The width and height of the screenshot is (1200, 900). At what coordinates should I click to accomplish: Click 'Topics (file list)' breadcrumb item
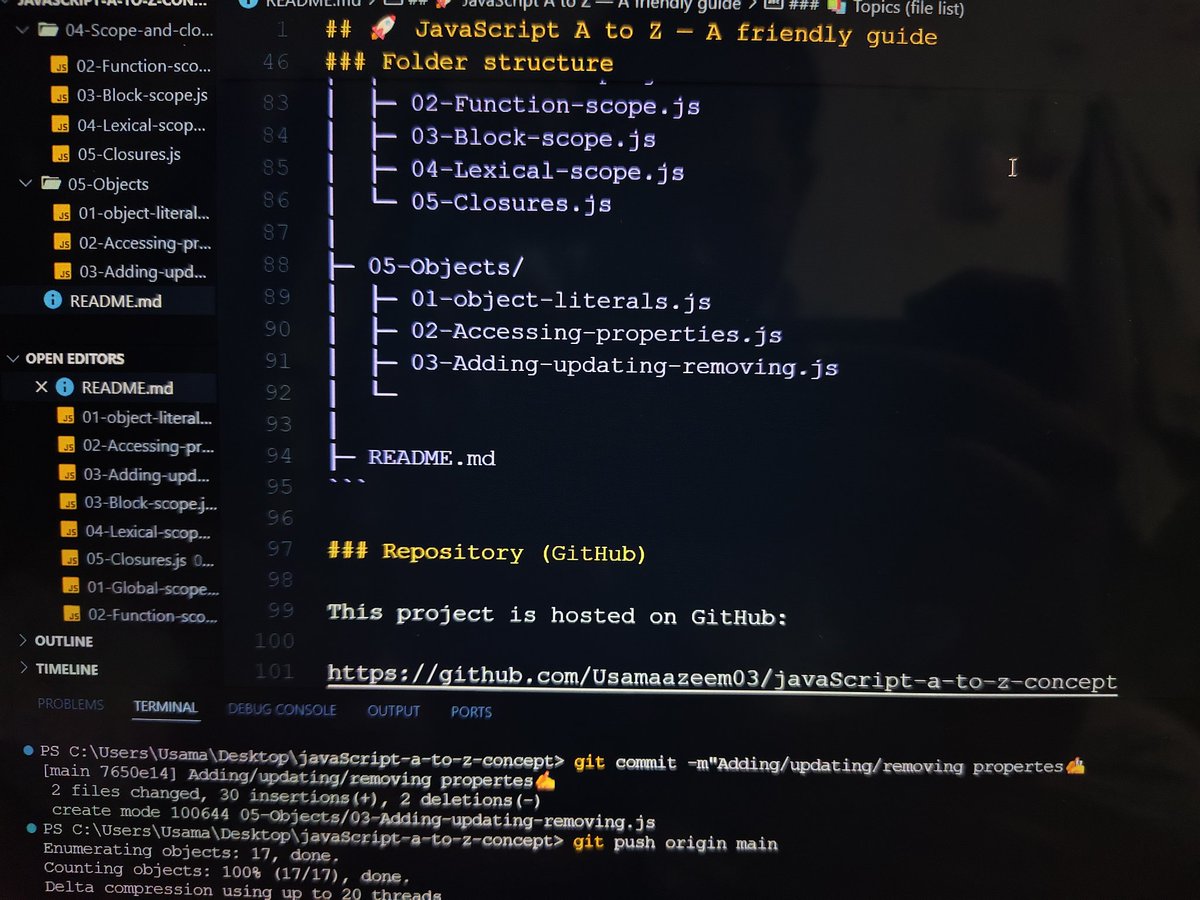point(907,9)
